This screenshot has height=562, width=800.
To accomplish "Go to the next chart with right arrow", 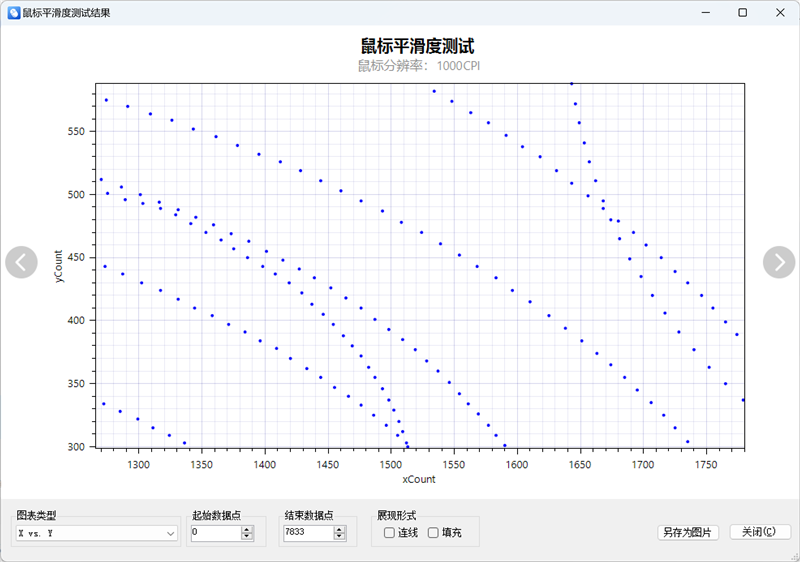I will 779,262.
